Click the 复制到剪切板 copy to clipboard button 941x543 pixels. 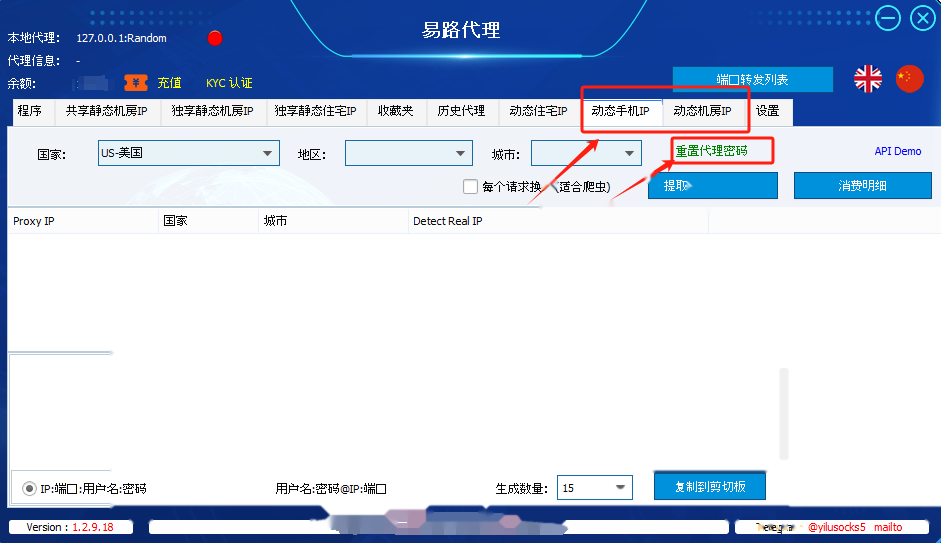(x=710, y=487)
